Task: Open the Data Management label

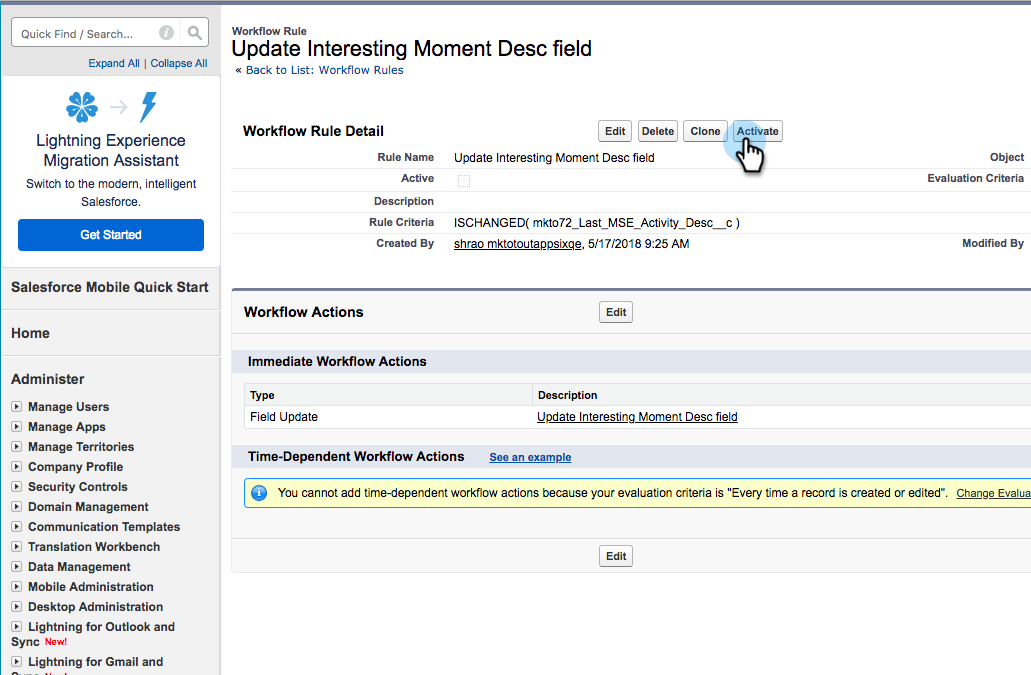Action: click(79, 567)
